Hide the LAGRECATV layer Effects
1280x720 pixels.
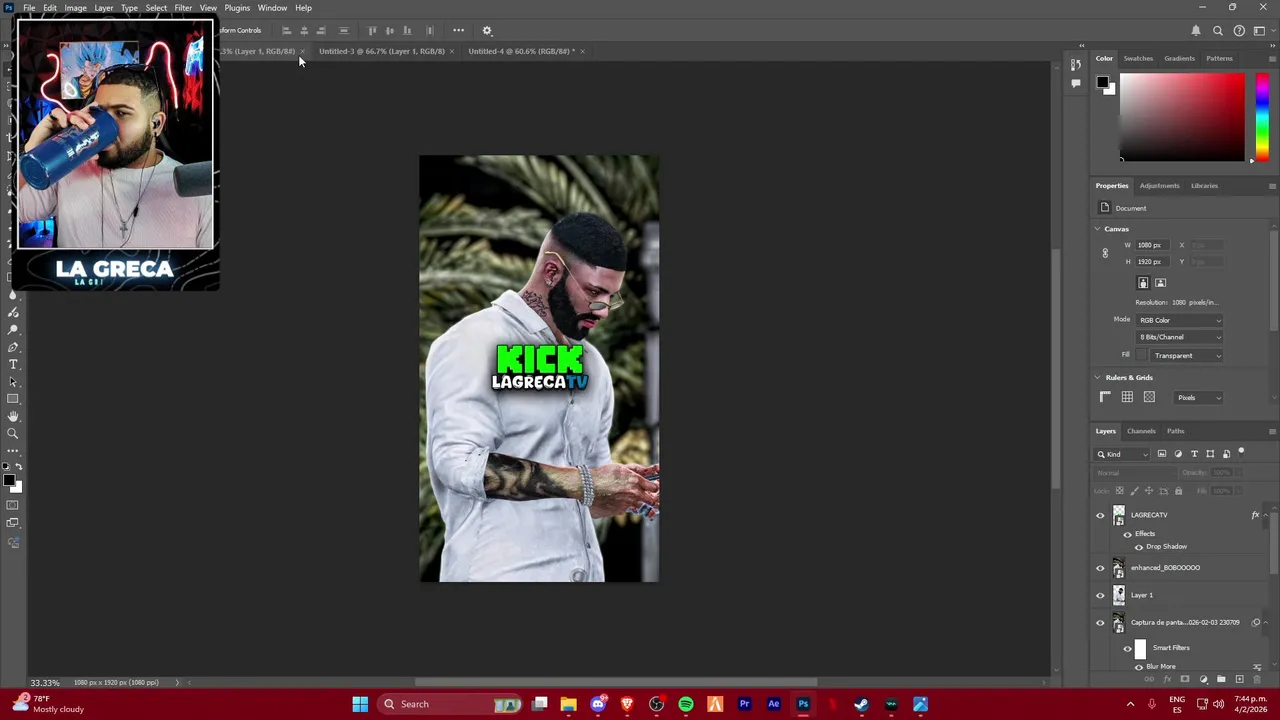(x=1127, y=534)
